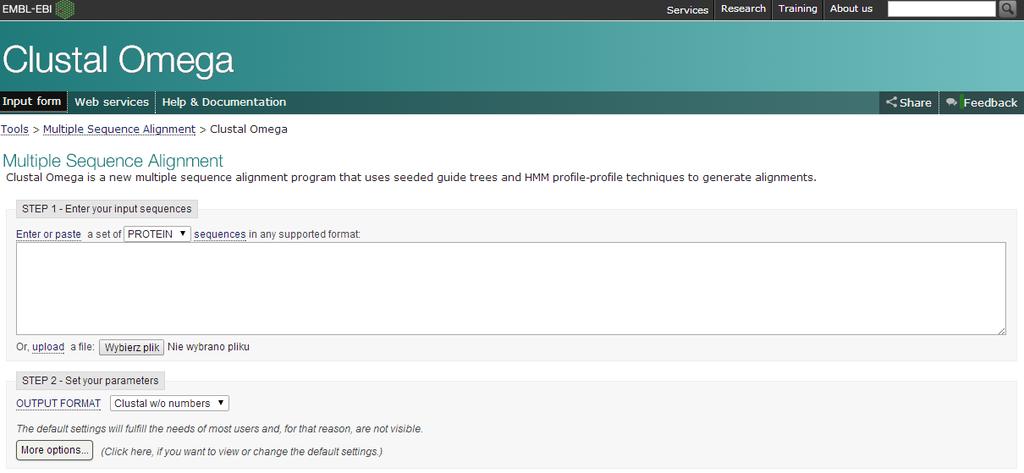Click inside the sequence input text area

tap(511, 289)
